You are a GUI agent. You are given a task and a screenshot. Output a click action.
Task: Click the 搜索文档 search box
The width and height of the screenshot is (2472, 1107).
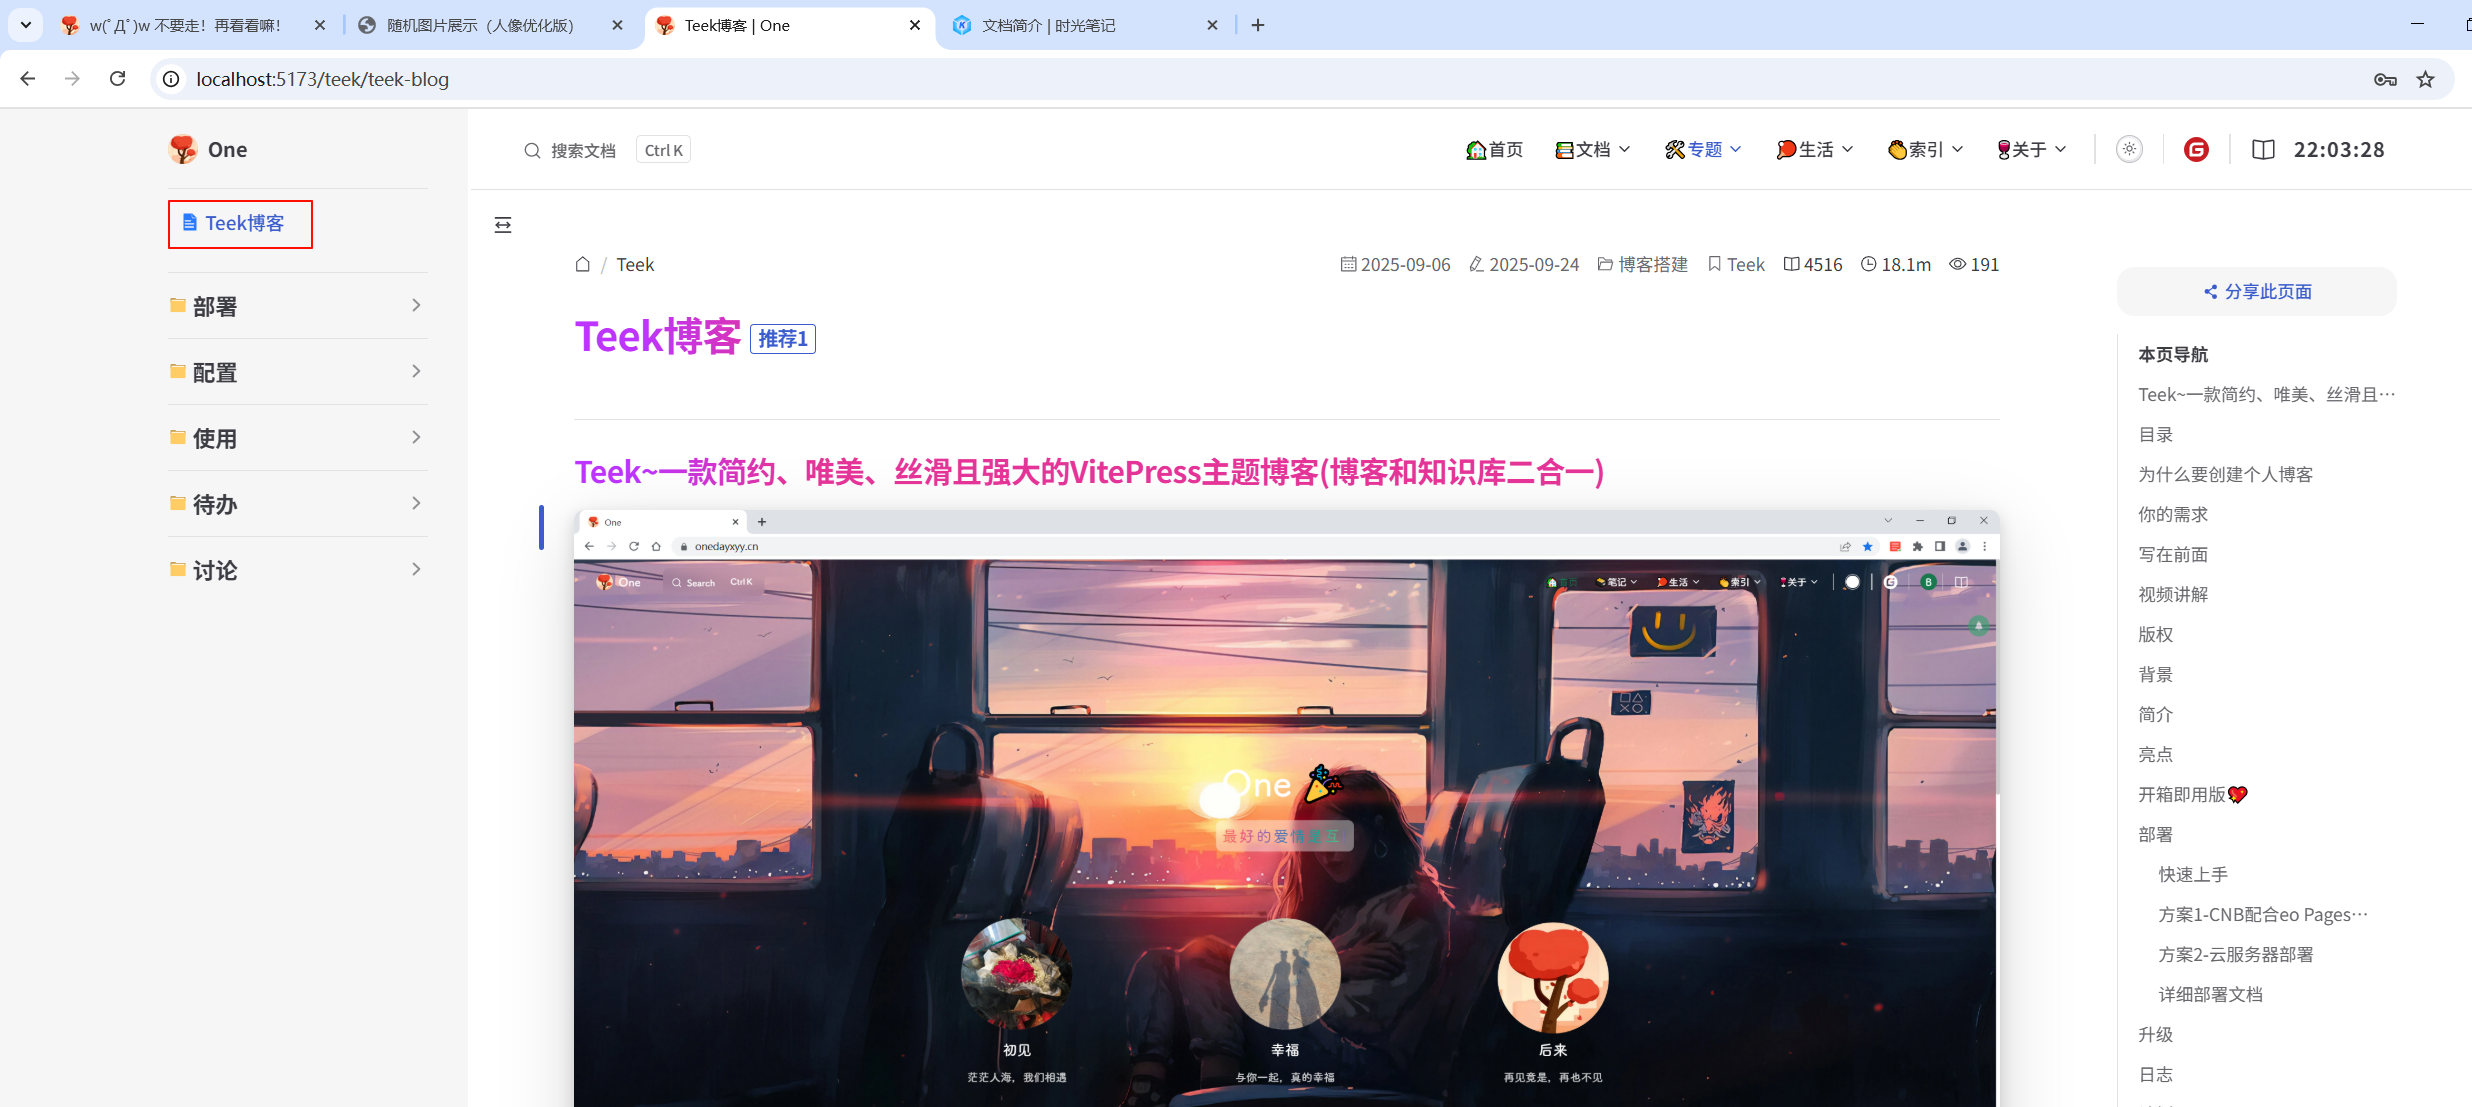[x=583, y=150]
